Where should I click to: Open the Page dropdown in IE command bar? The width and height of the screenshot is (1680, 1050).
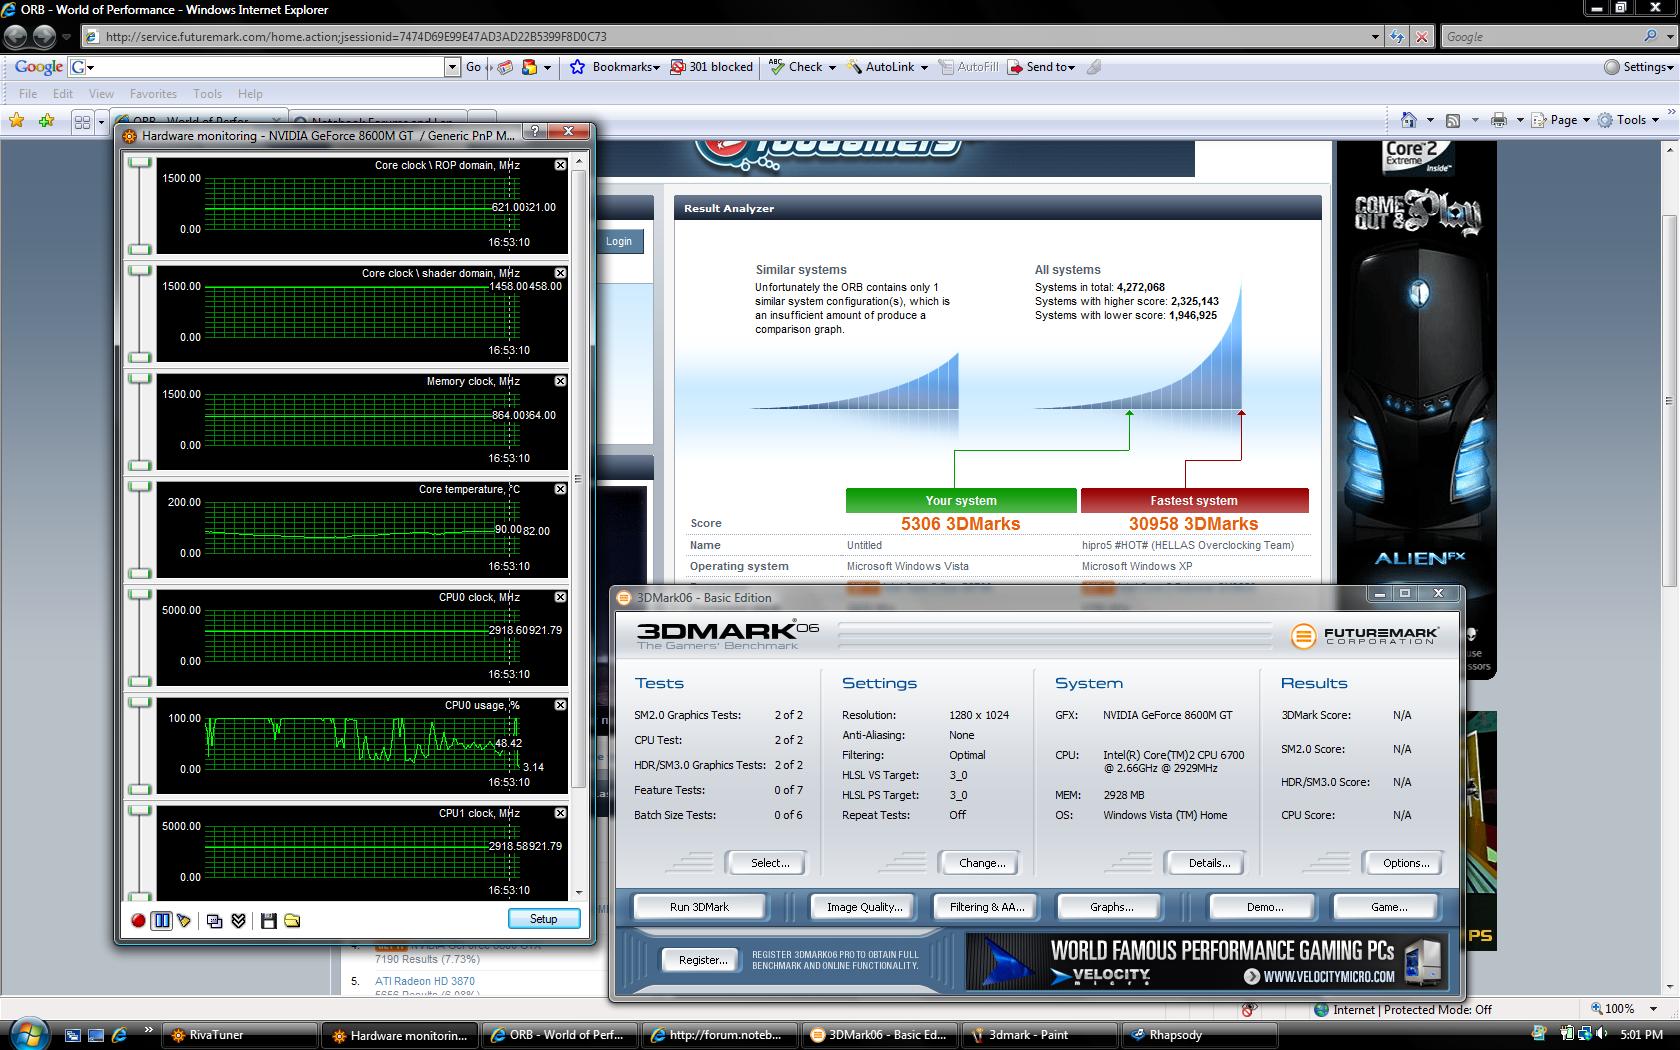[x=1561, y=120]
